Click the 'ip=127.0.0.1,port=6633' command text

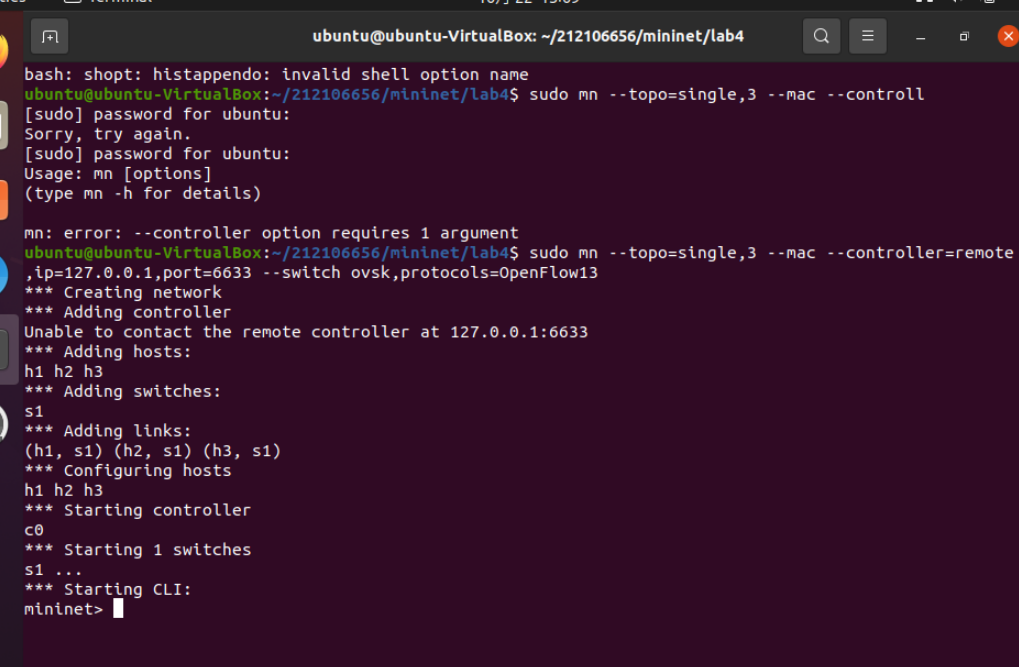click(143, 272)
